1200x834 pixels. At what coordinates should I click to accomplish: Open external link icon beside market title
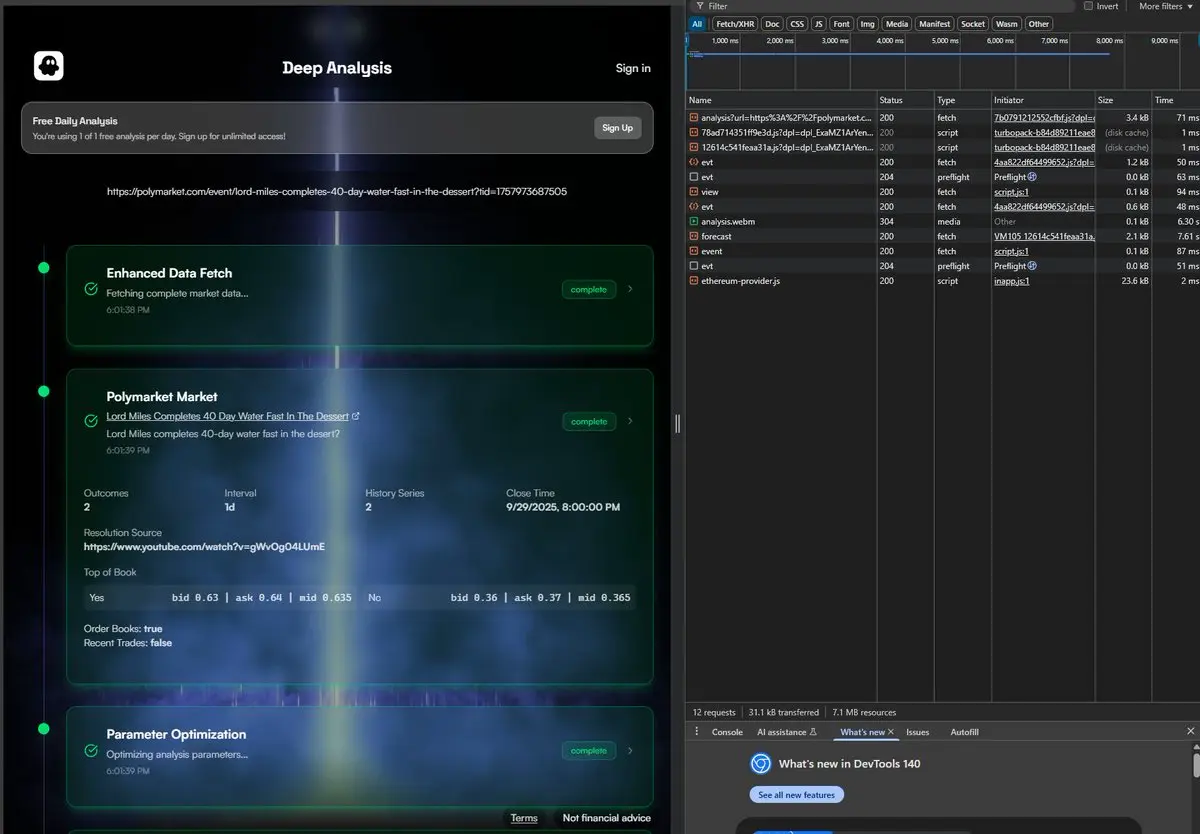(x=355, y=416)
